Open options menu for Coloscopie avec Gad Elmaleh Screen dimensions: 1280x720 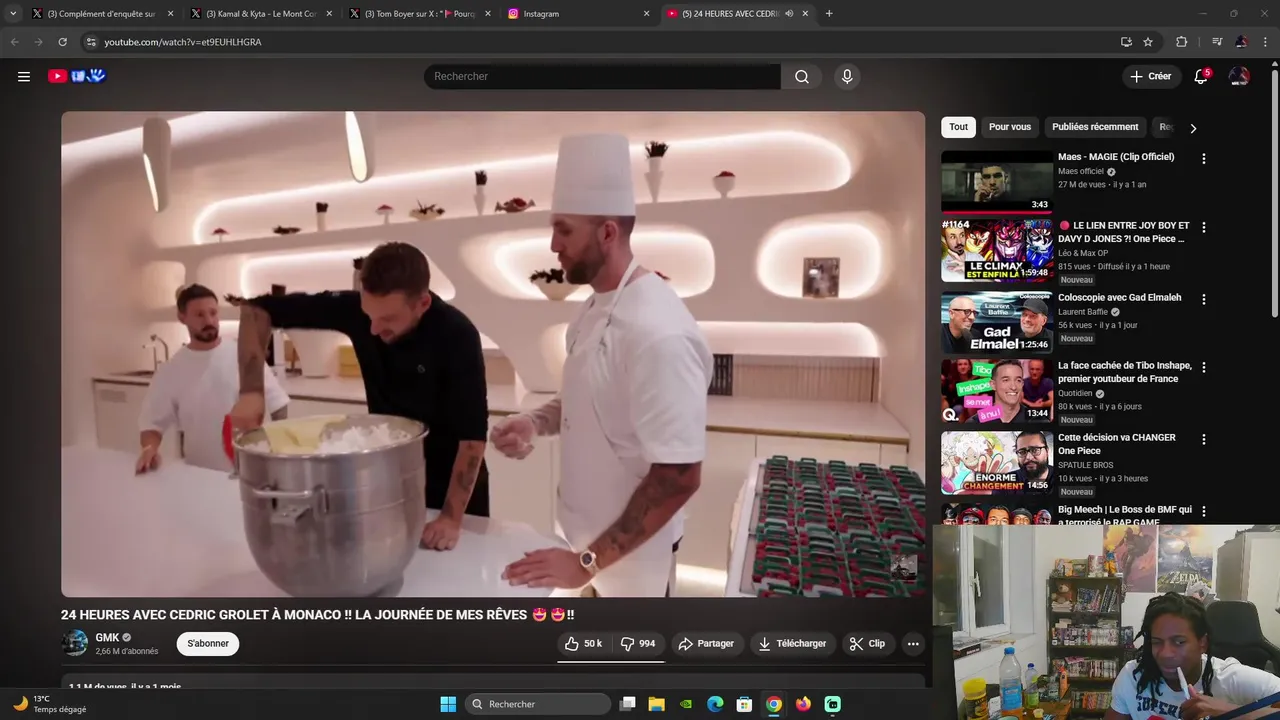pos(1204,300)
